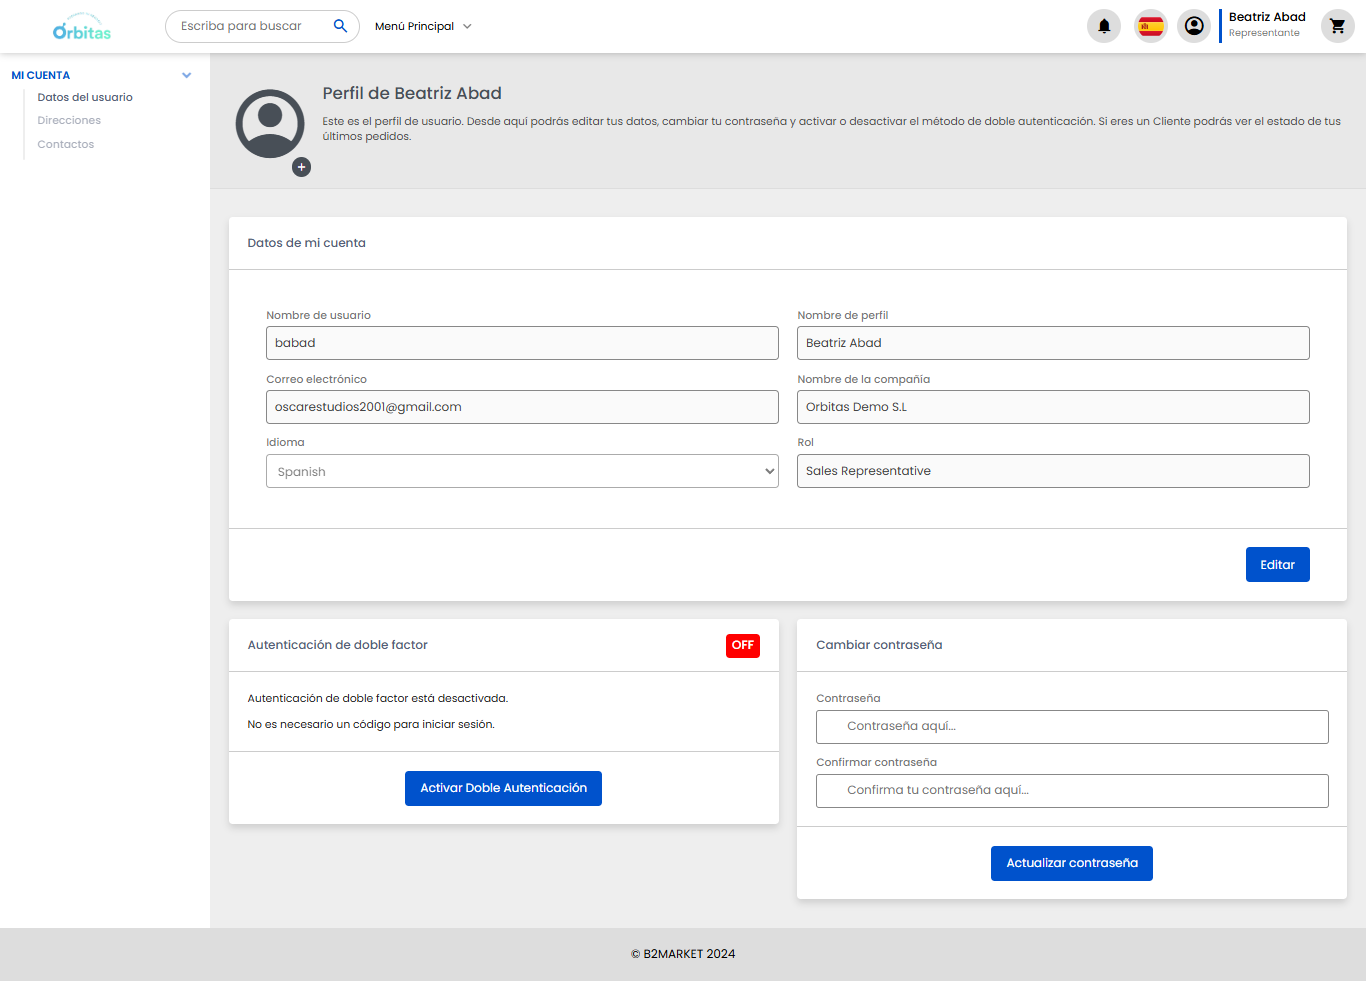The height and width of the screenshot is (981, 1366).
Task: Toggle the OFF two-factor authentication badge
Action: coord(742,646)
